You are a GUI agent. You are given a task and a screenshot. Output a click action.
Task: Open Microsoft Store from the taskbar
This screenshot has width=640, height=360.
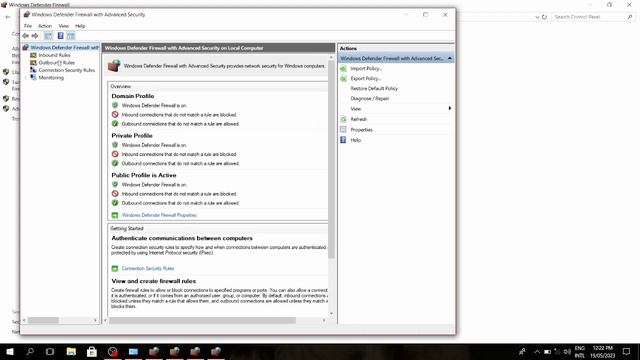click(x=92, y=351)
